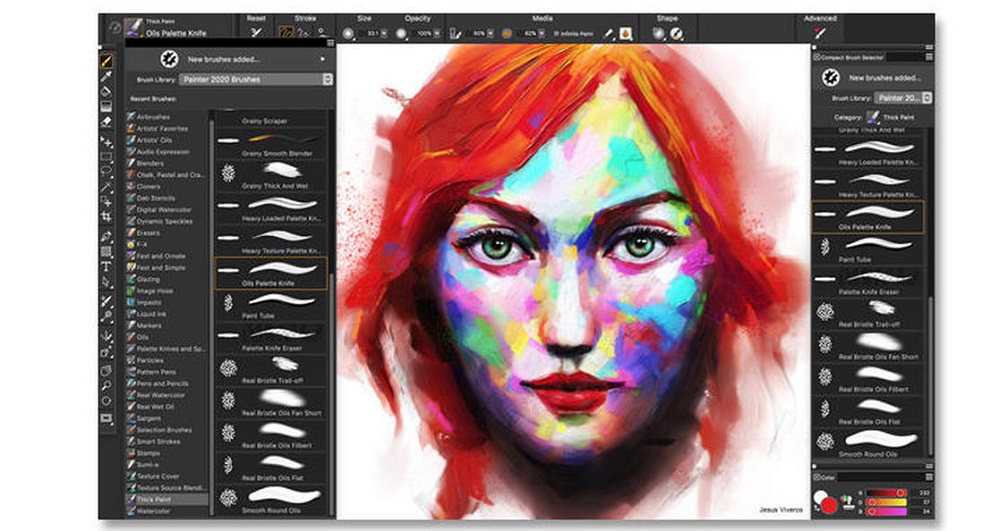Viewport: 1000px width, 531px height.
Task: Choose the Grainy Smooth Blender variant in the left panel
Action: 271,144
